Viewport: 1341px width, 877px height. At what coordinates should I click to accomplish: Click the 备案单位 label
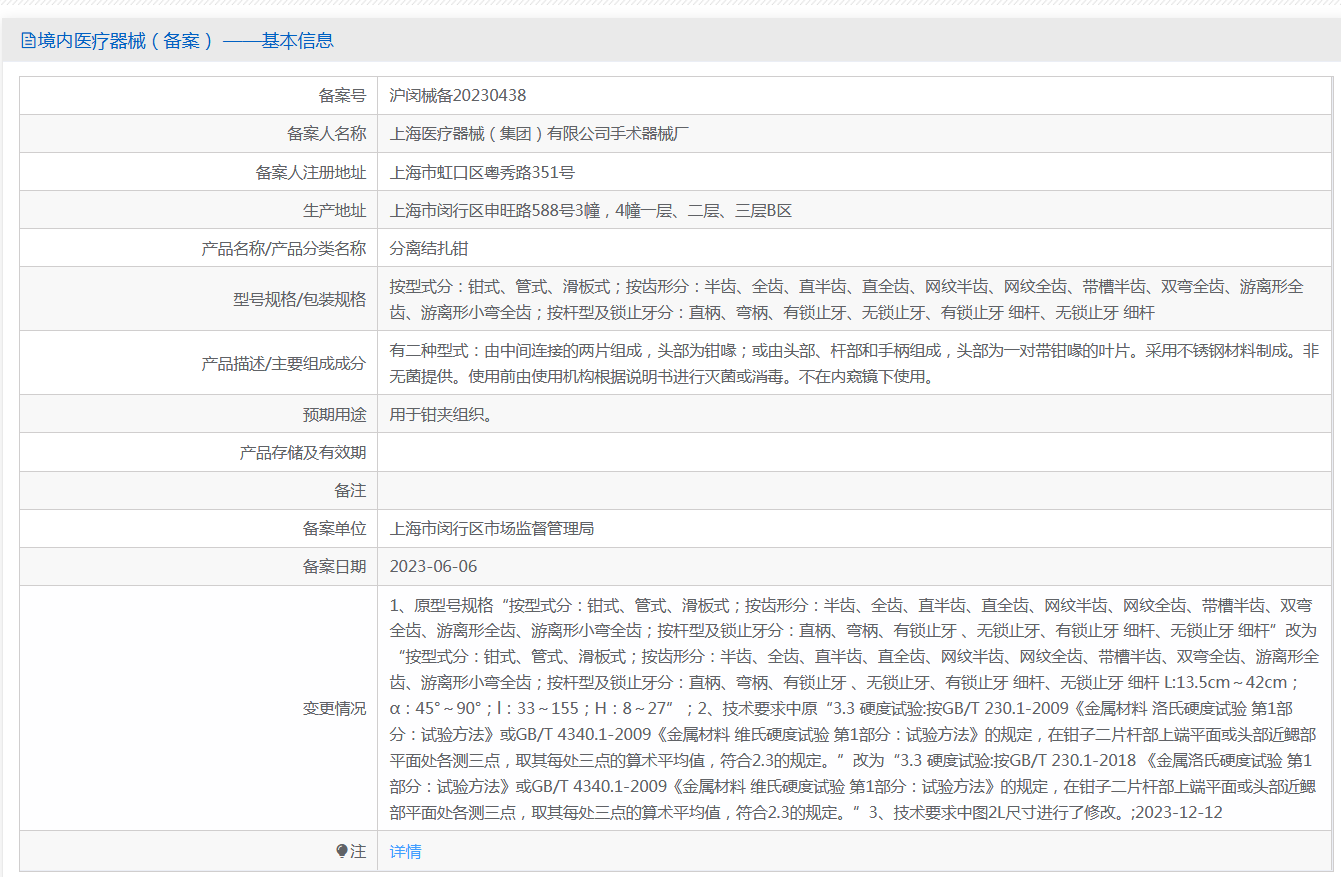click(334, 528)
